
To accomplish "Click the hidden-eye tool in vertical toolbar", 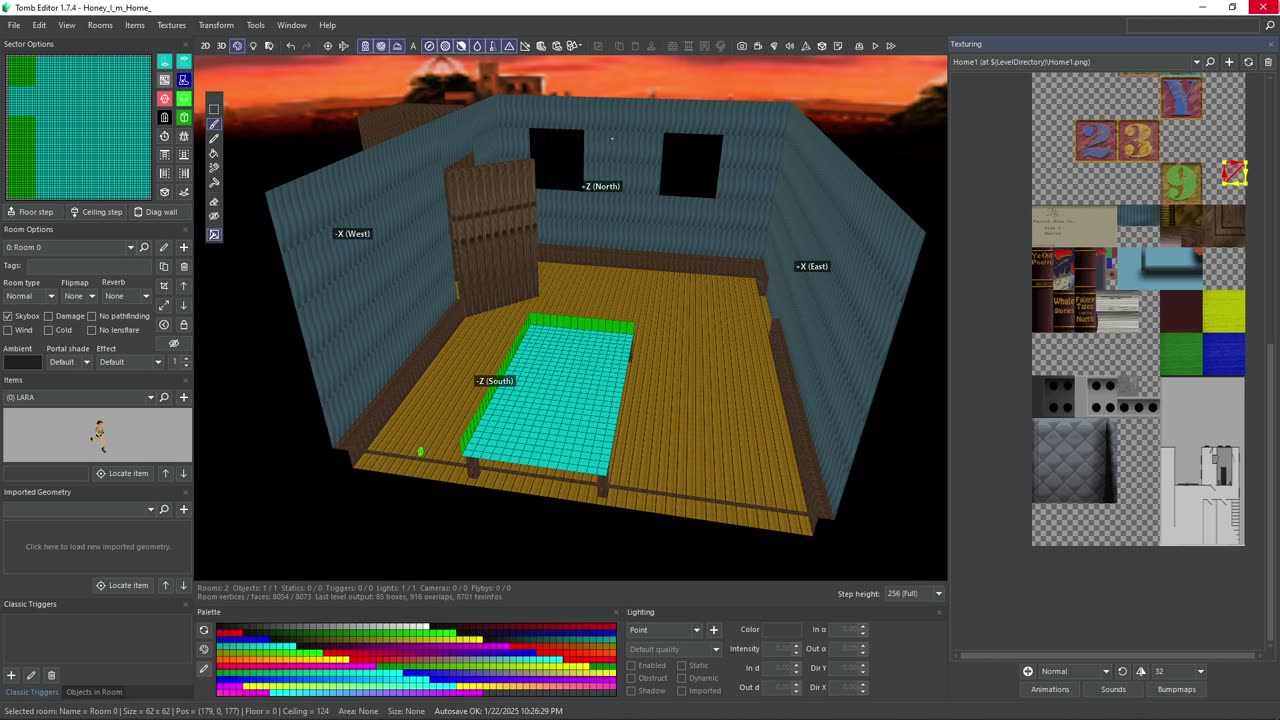I will pyautogui.click(x=214, y=217).
